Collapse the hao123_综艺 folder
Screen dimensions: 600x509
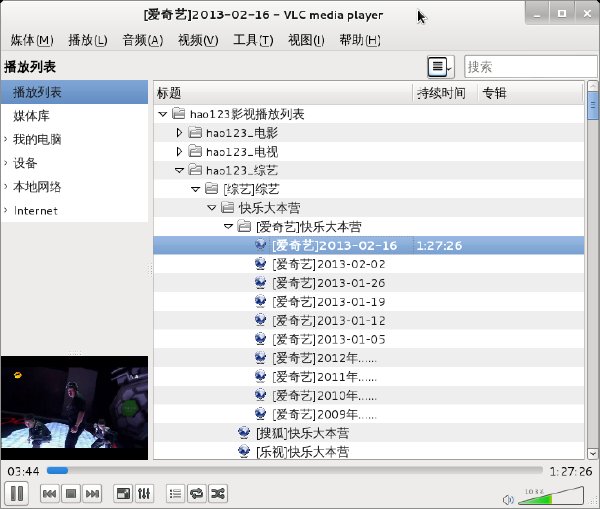(179, 170)
